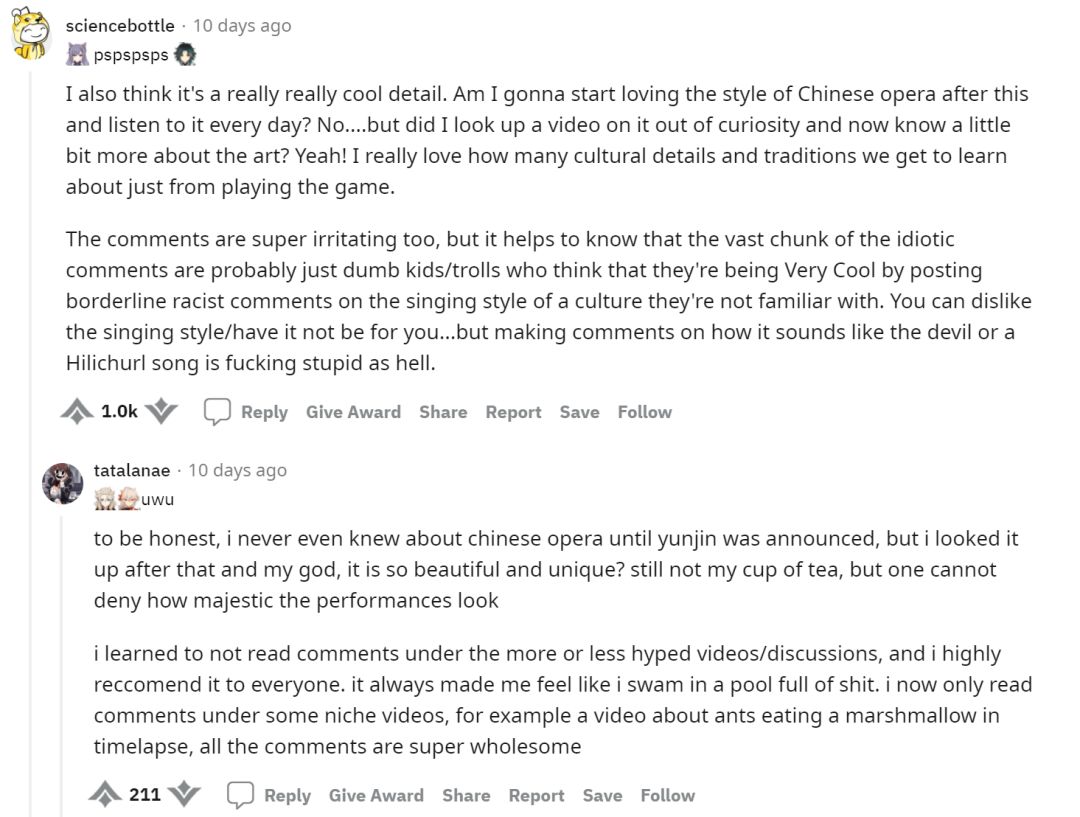Upvote the sciencebottle comment

[x=78, y=411]
